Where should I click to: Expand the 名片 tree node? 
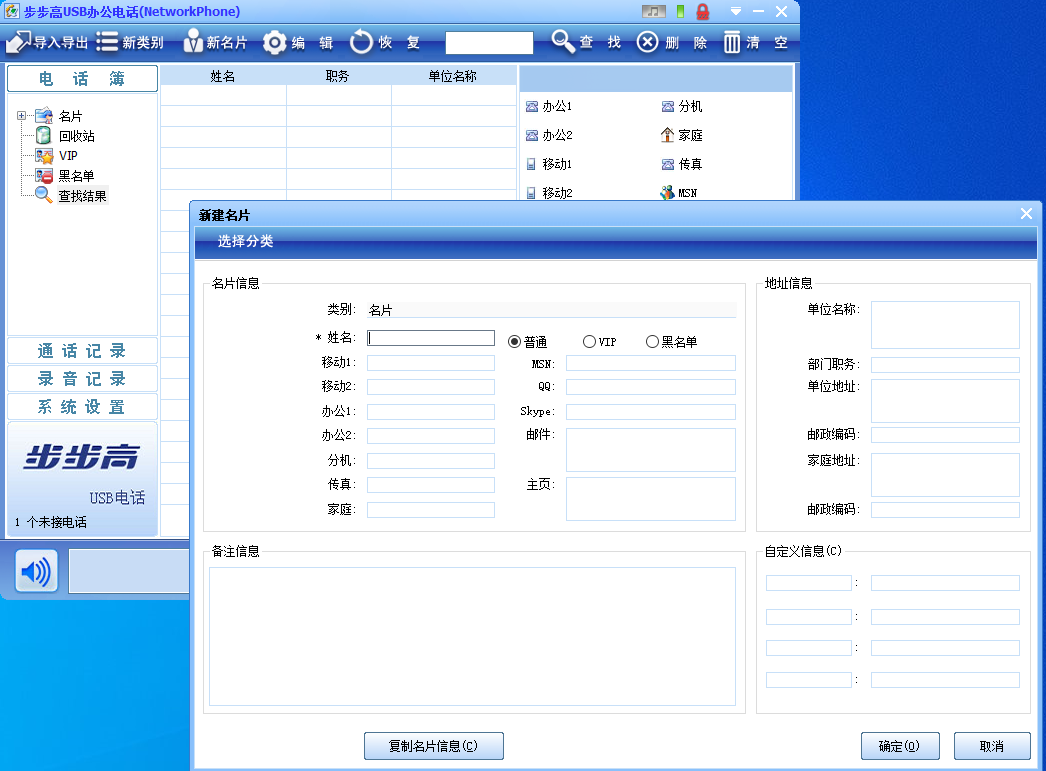coord(21,116)
